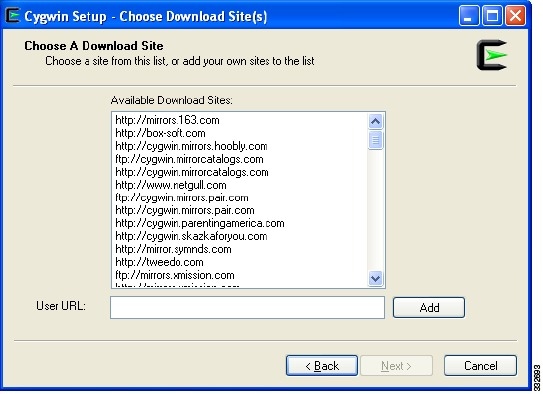Click the Add button
Screen dimensions: 543x394
coord(429,307)
